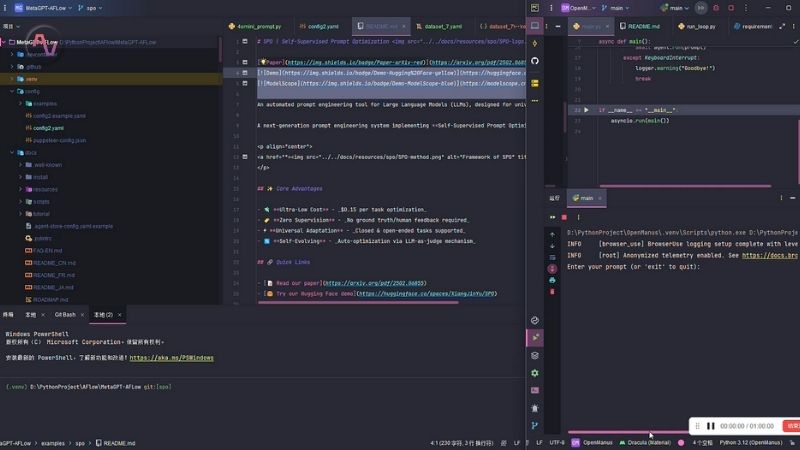The width and height of the screenshot is (800, 450).
Task: Click horizontal scrollbar of main.py editor
Action: (x=685, y=186)
